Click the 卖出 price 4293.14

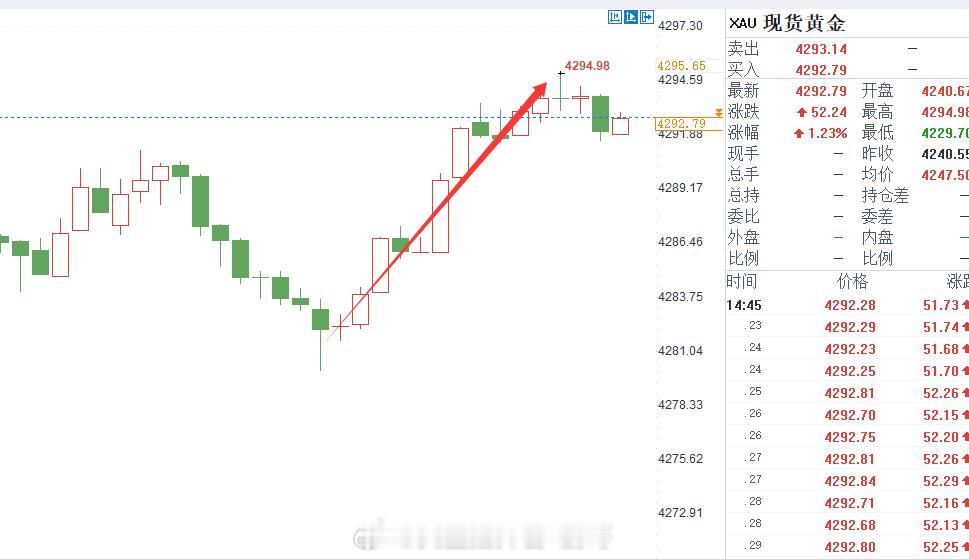(821, 49)
